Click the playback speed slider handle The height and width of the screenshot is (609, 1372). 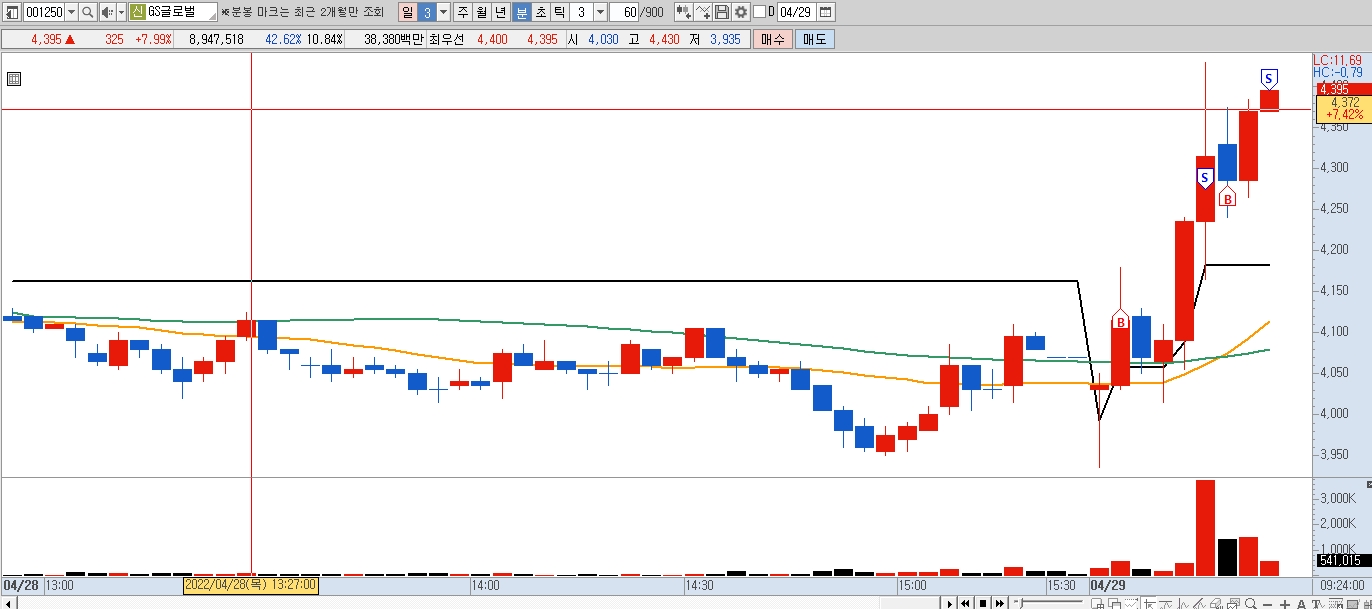coord(1020,602)
